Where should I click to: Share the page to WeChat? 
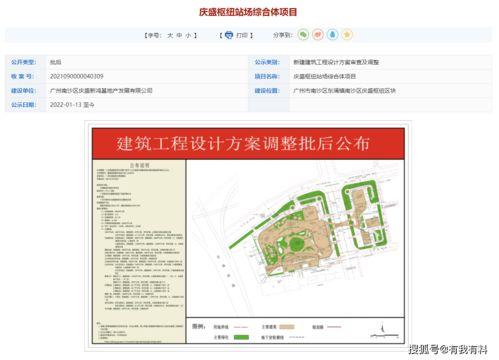(x=303, y=35)
